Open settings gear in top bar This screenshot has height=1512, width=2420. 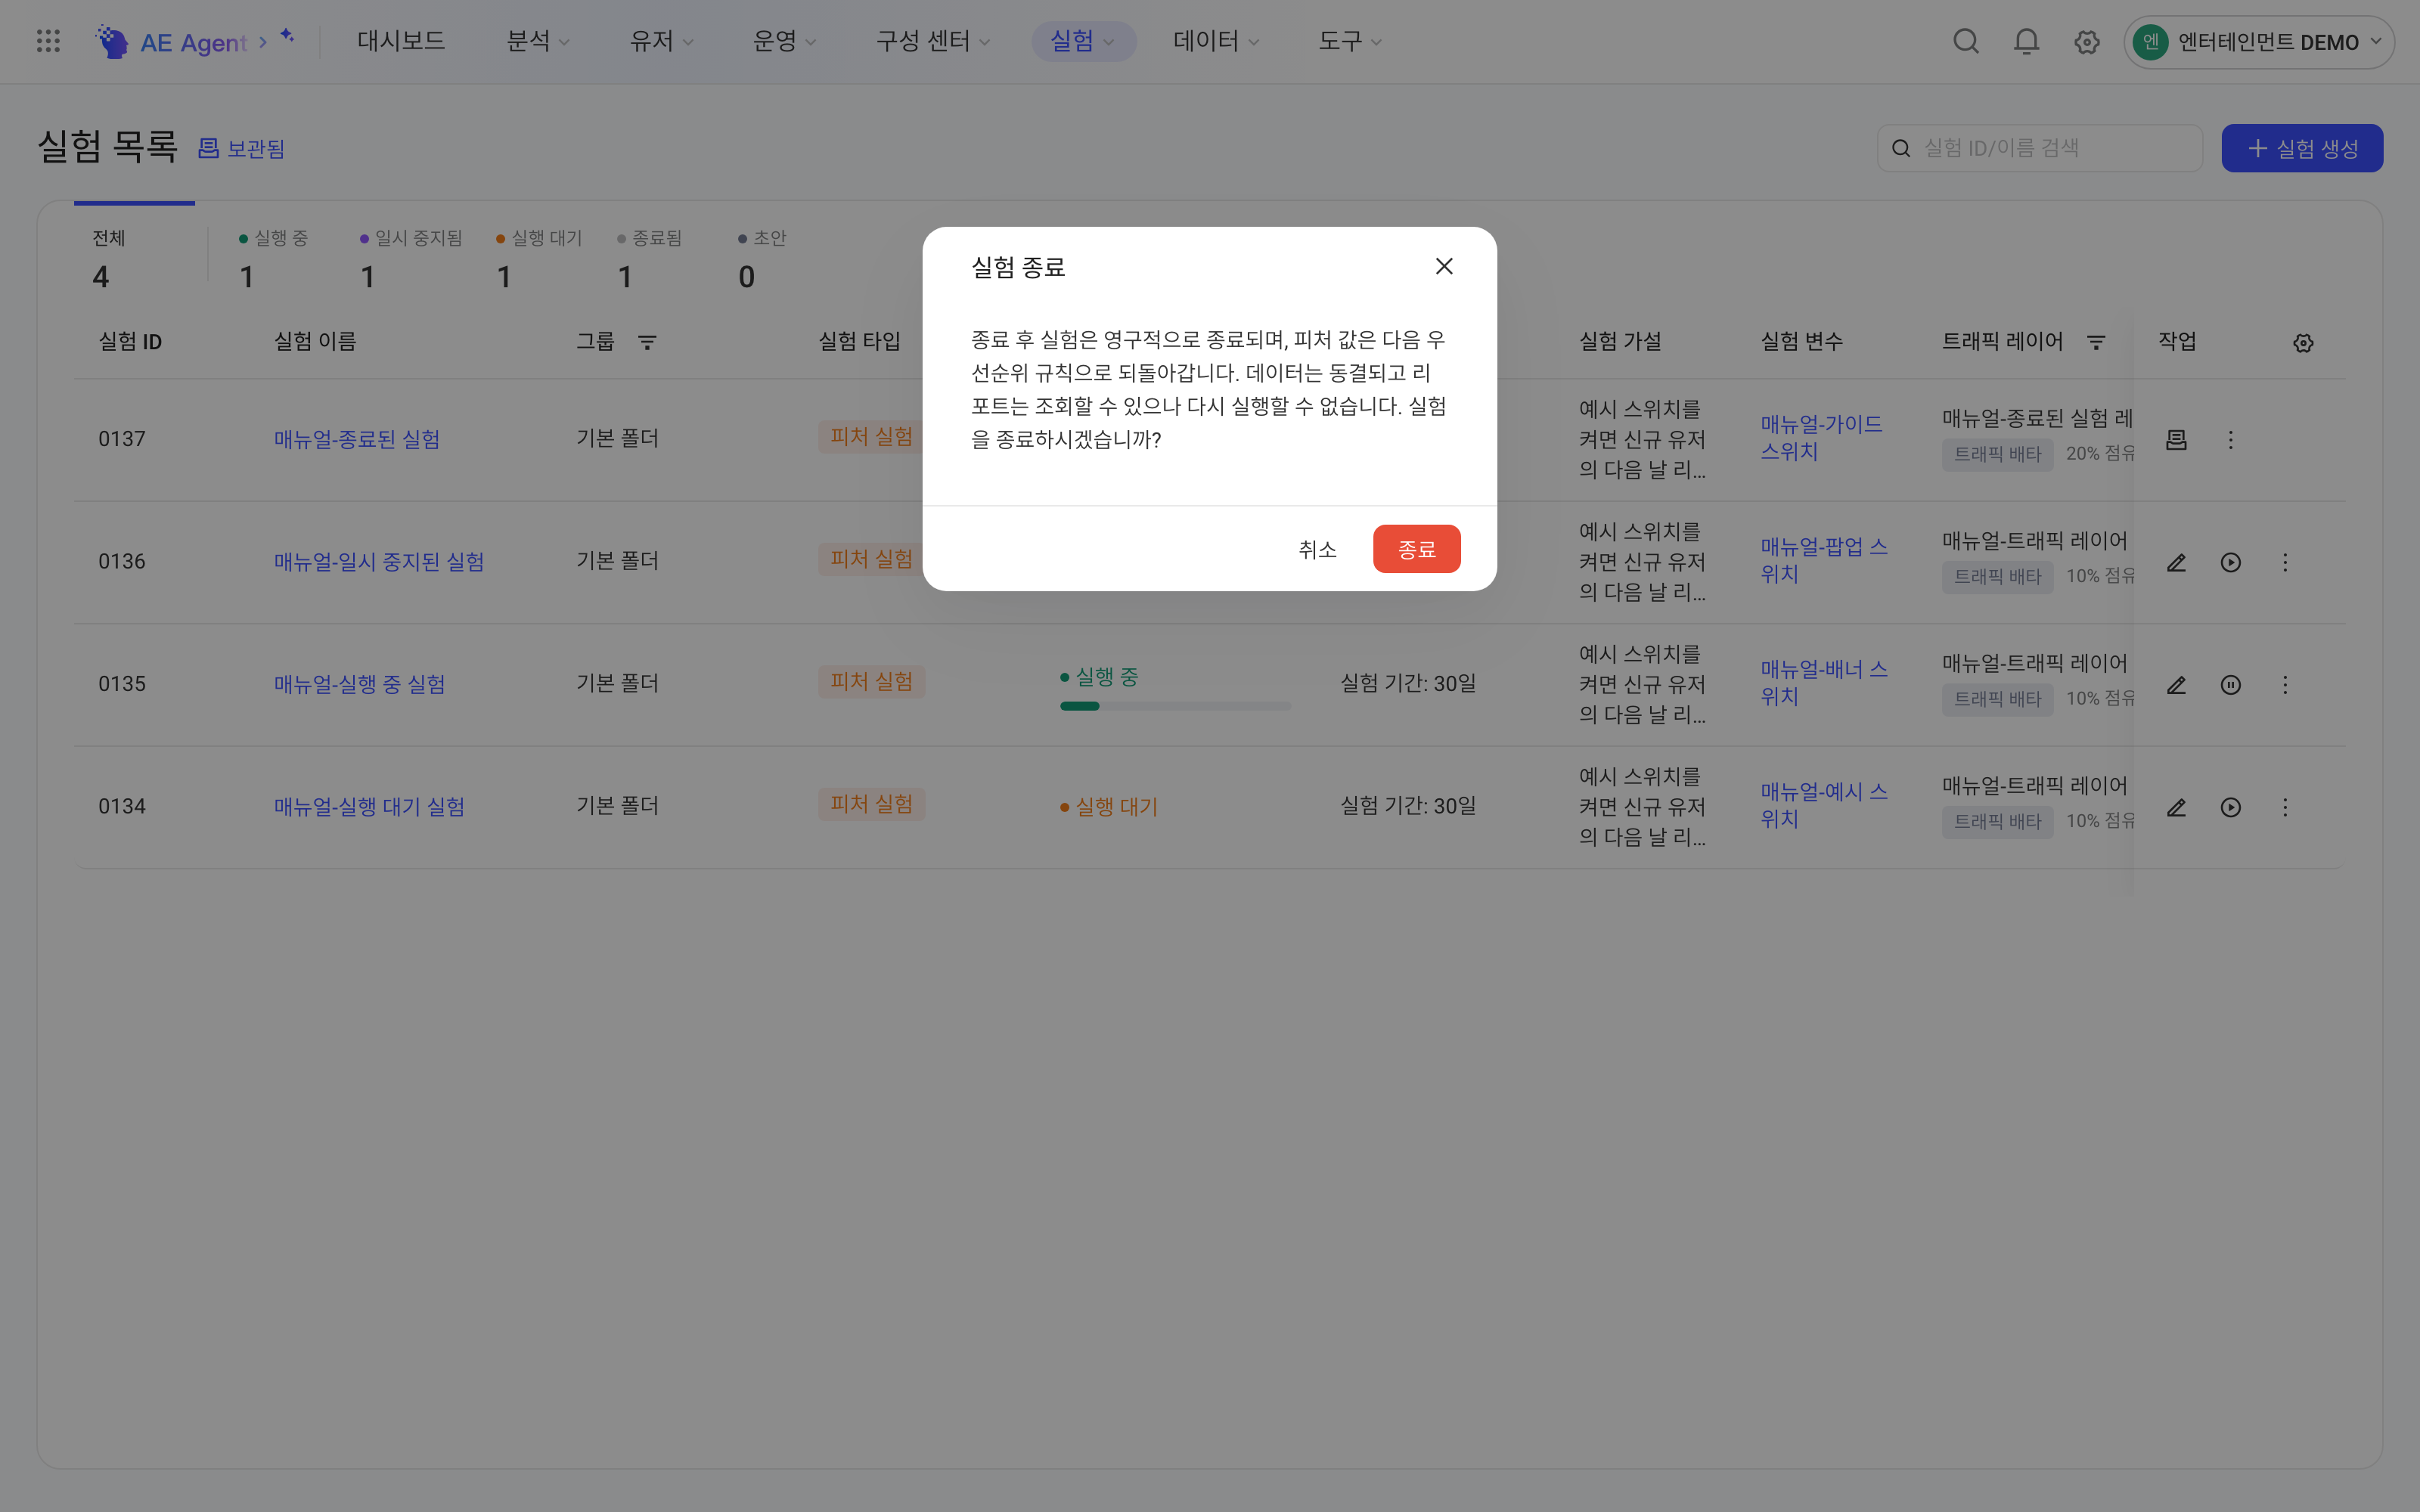coord(2086,42)
